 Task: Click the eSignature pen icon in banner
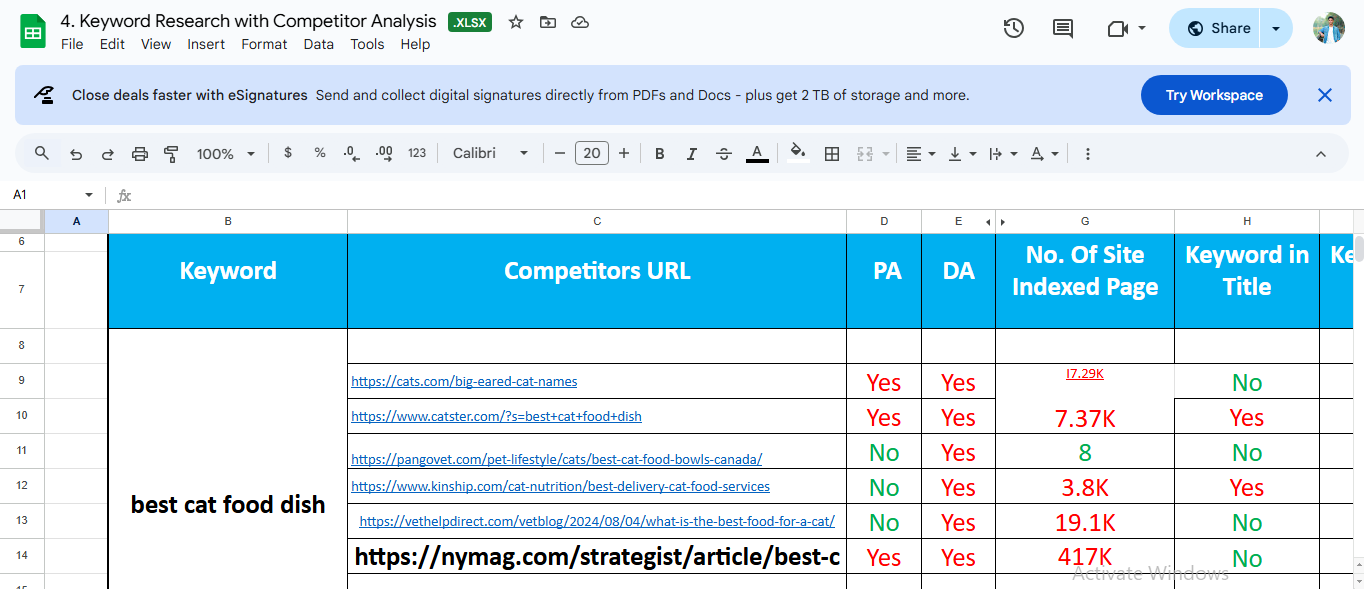[44, 95]
